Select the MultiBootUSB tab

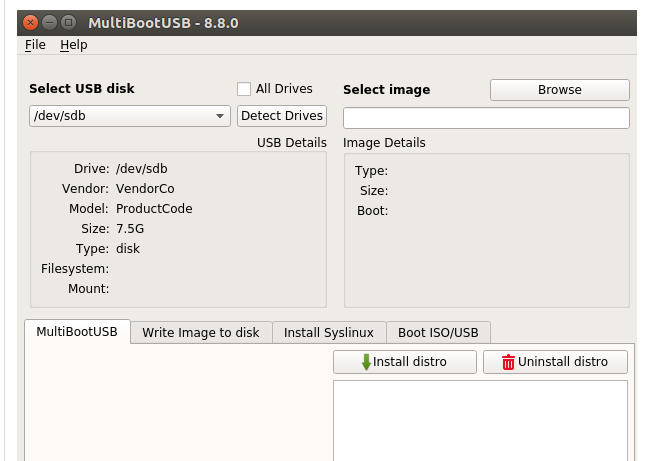[77, 332]
